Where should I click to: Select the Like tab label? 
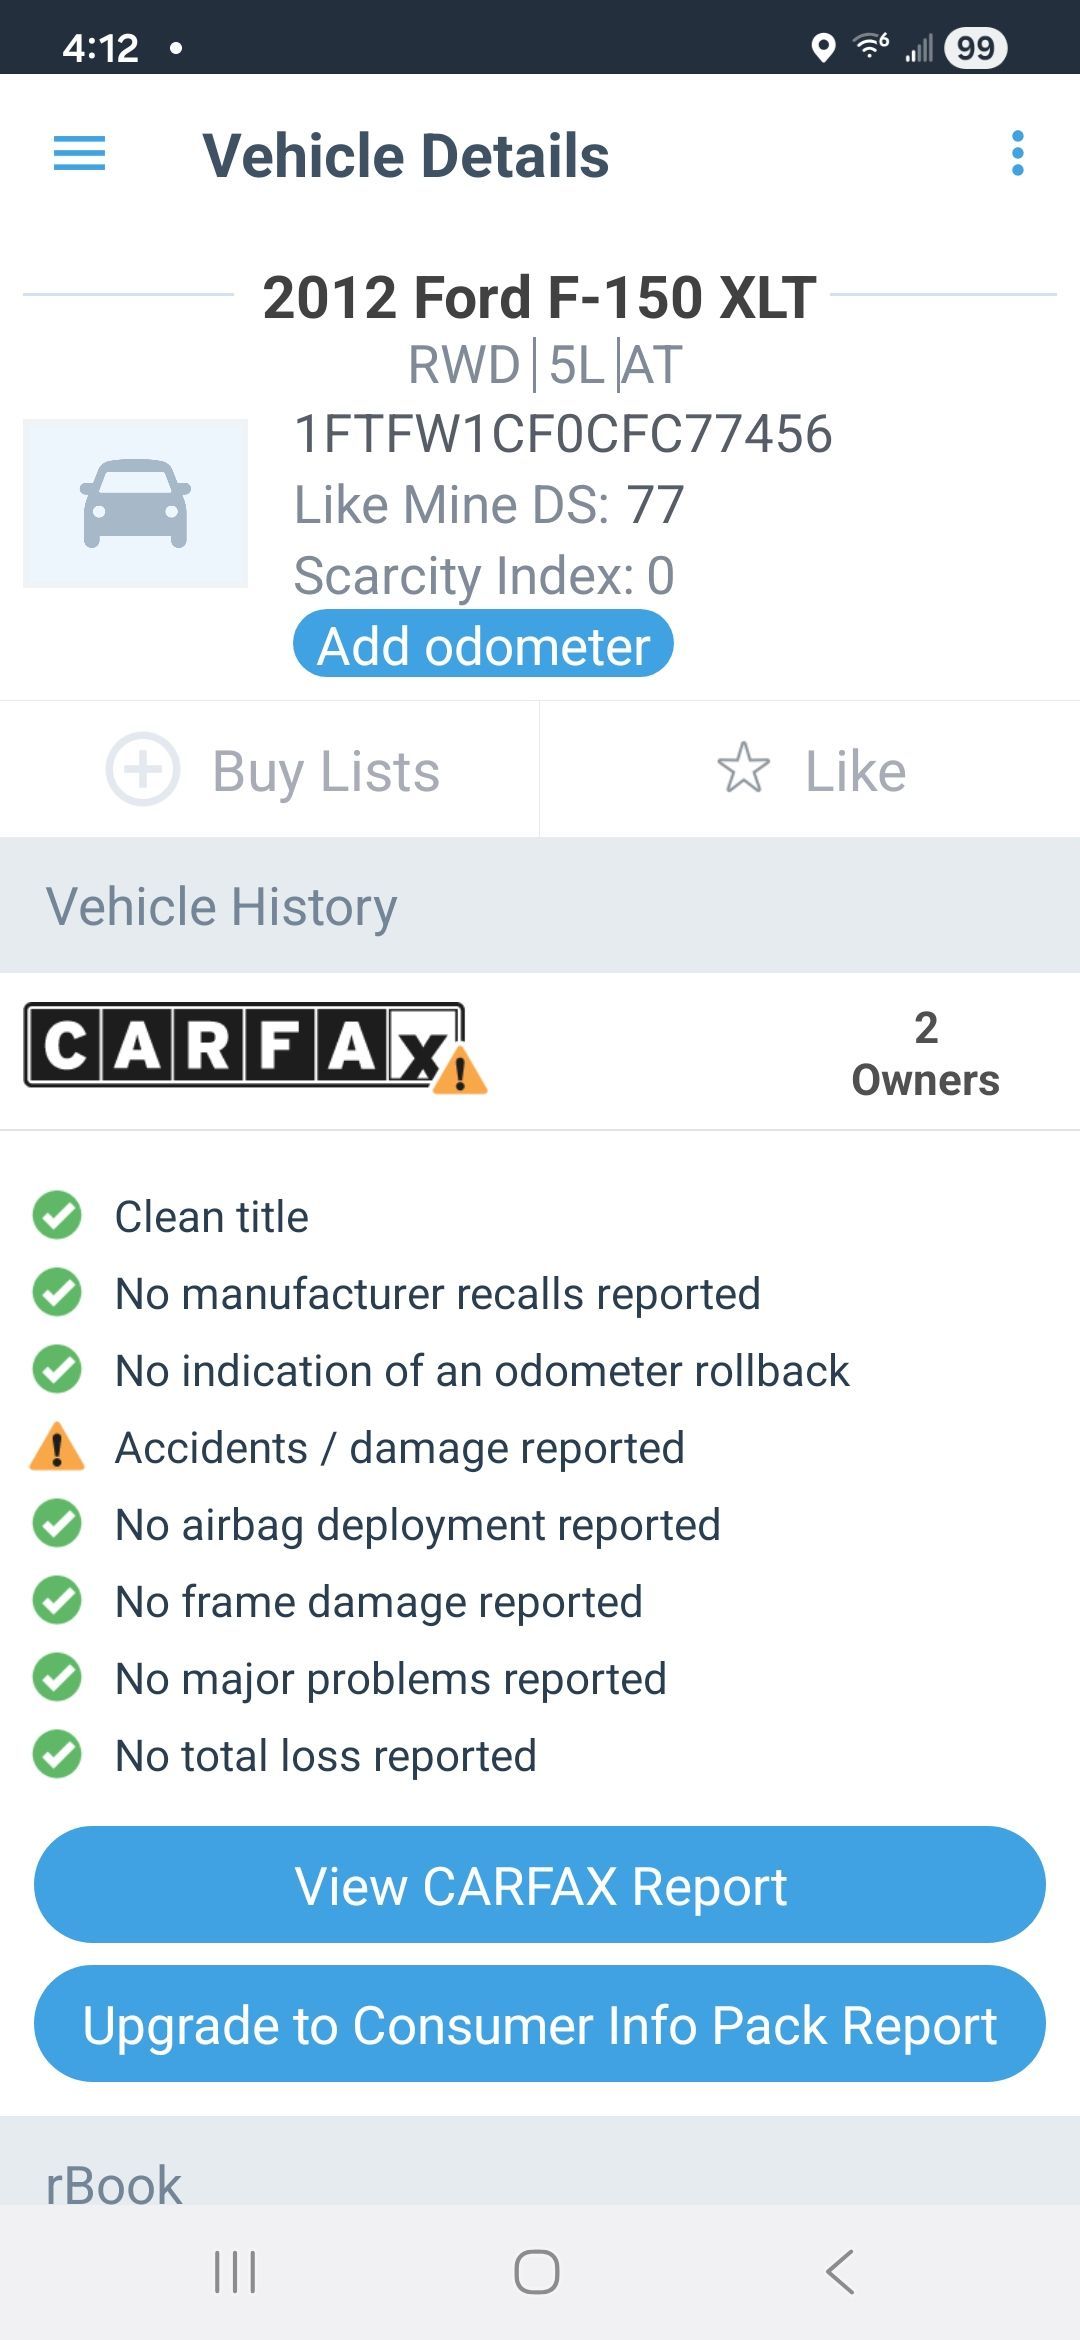click(x=856, y=771)
